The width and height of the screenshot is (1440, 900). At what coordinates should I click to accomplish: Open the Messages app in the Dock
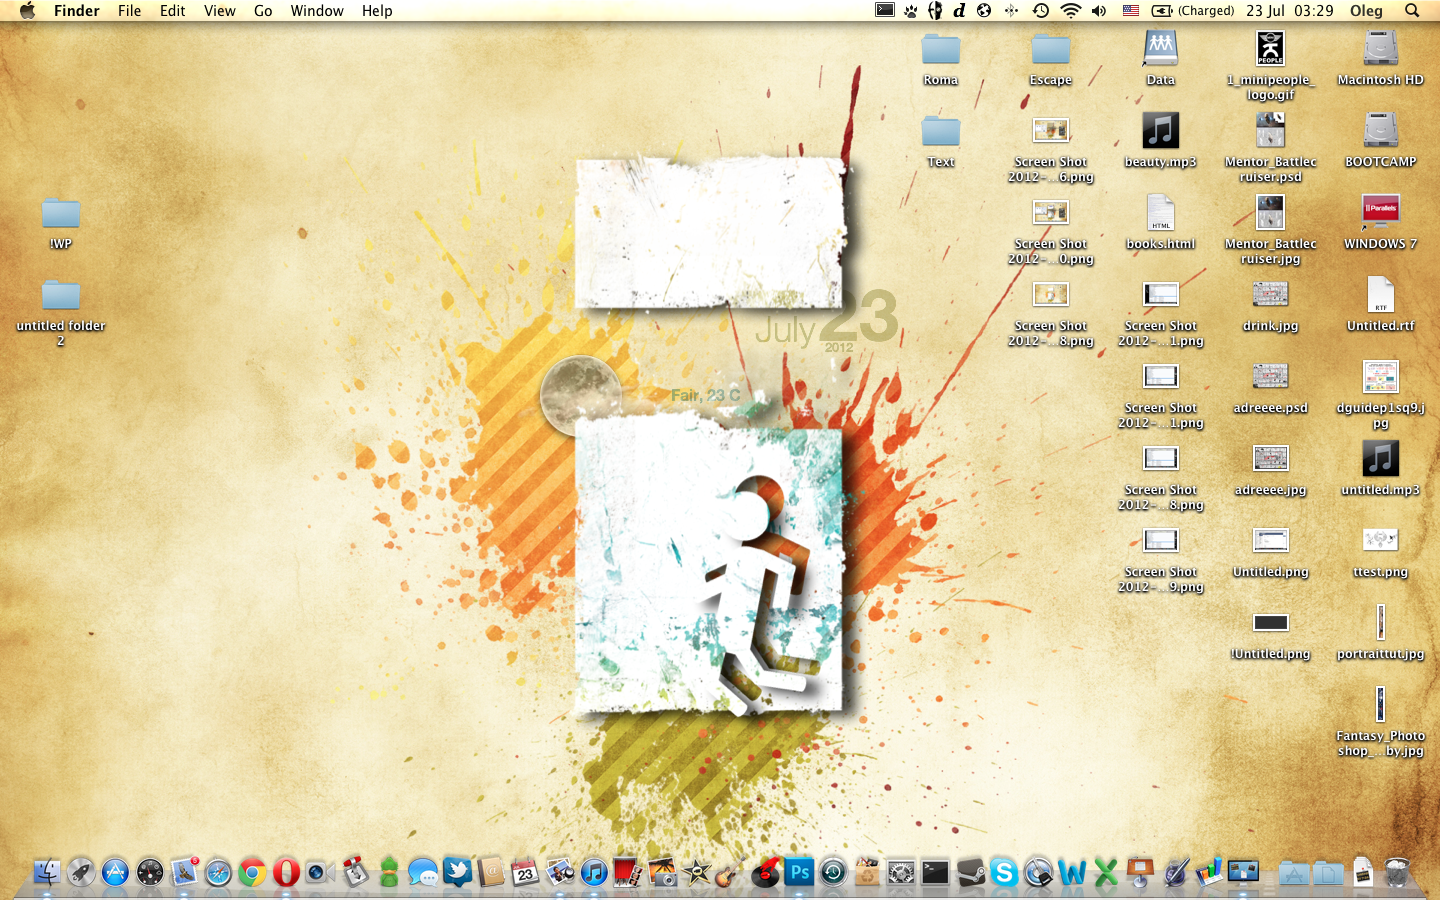pyautogui.click(x=423, y=872)
